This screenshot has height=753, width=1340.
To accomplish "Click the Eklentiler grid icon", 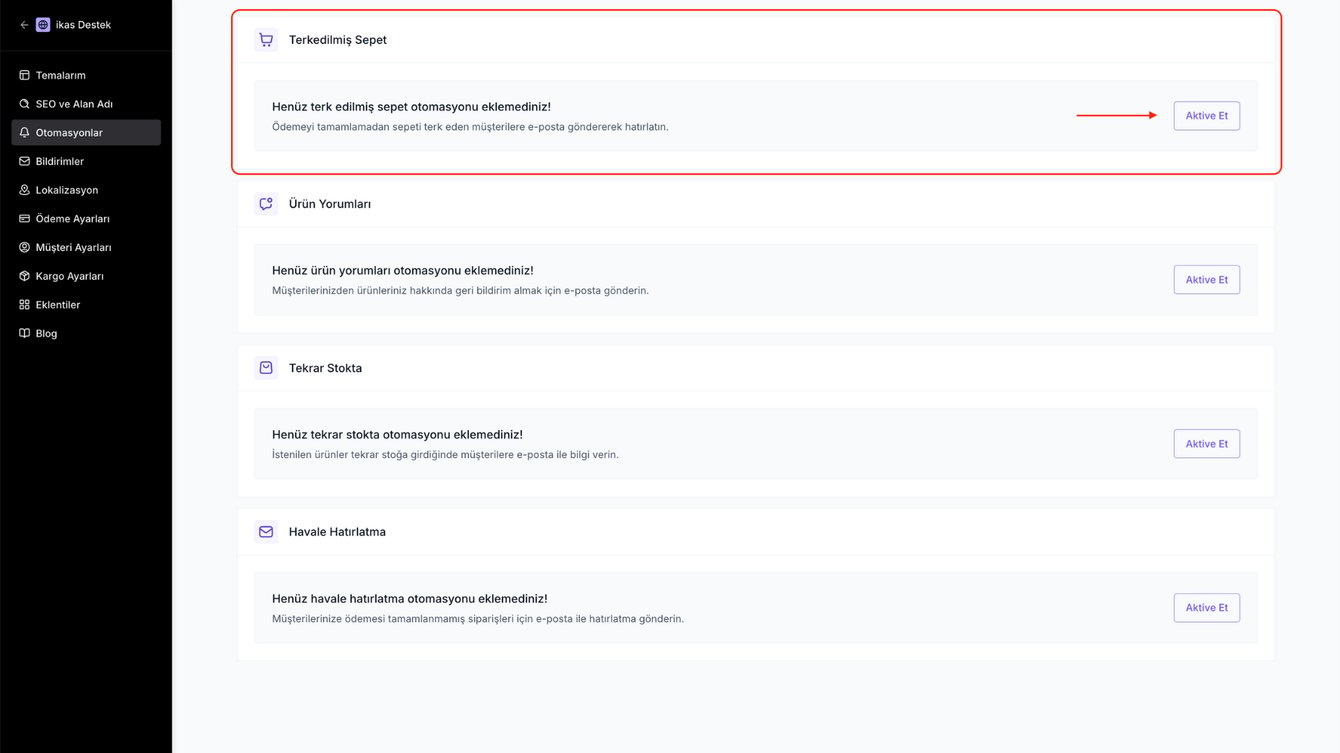I will tap(25, 305).
